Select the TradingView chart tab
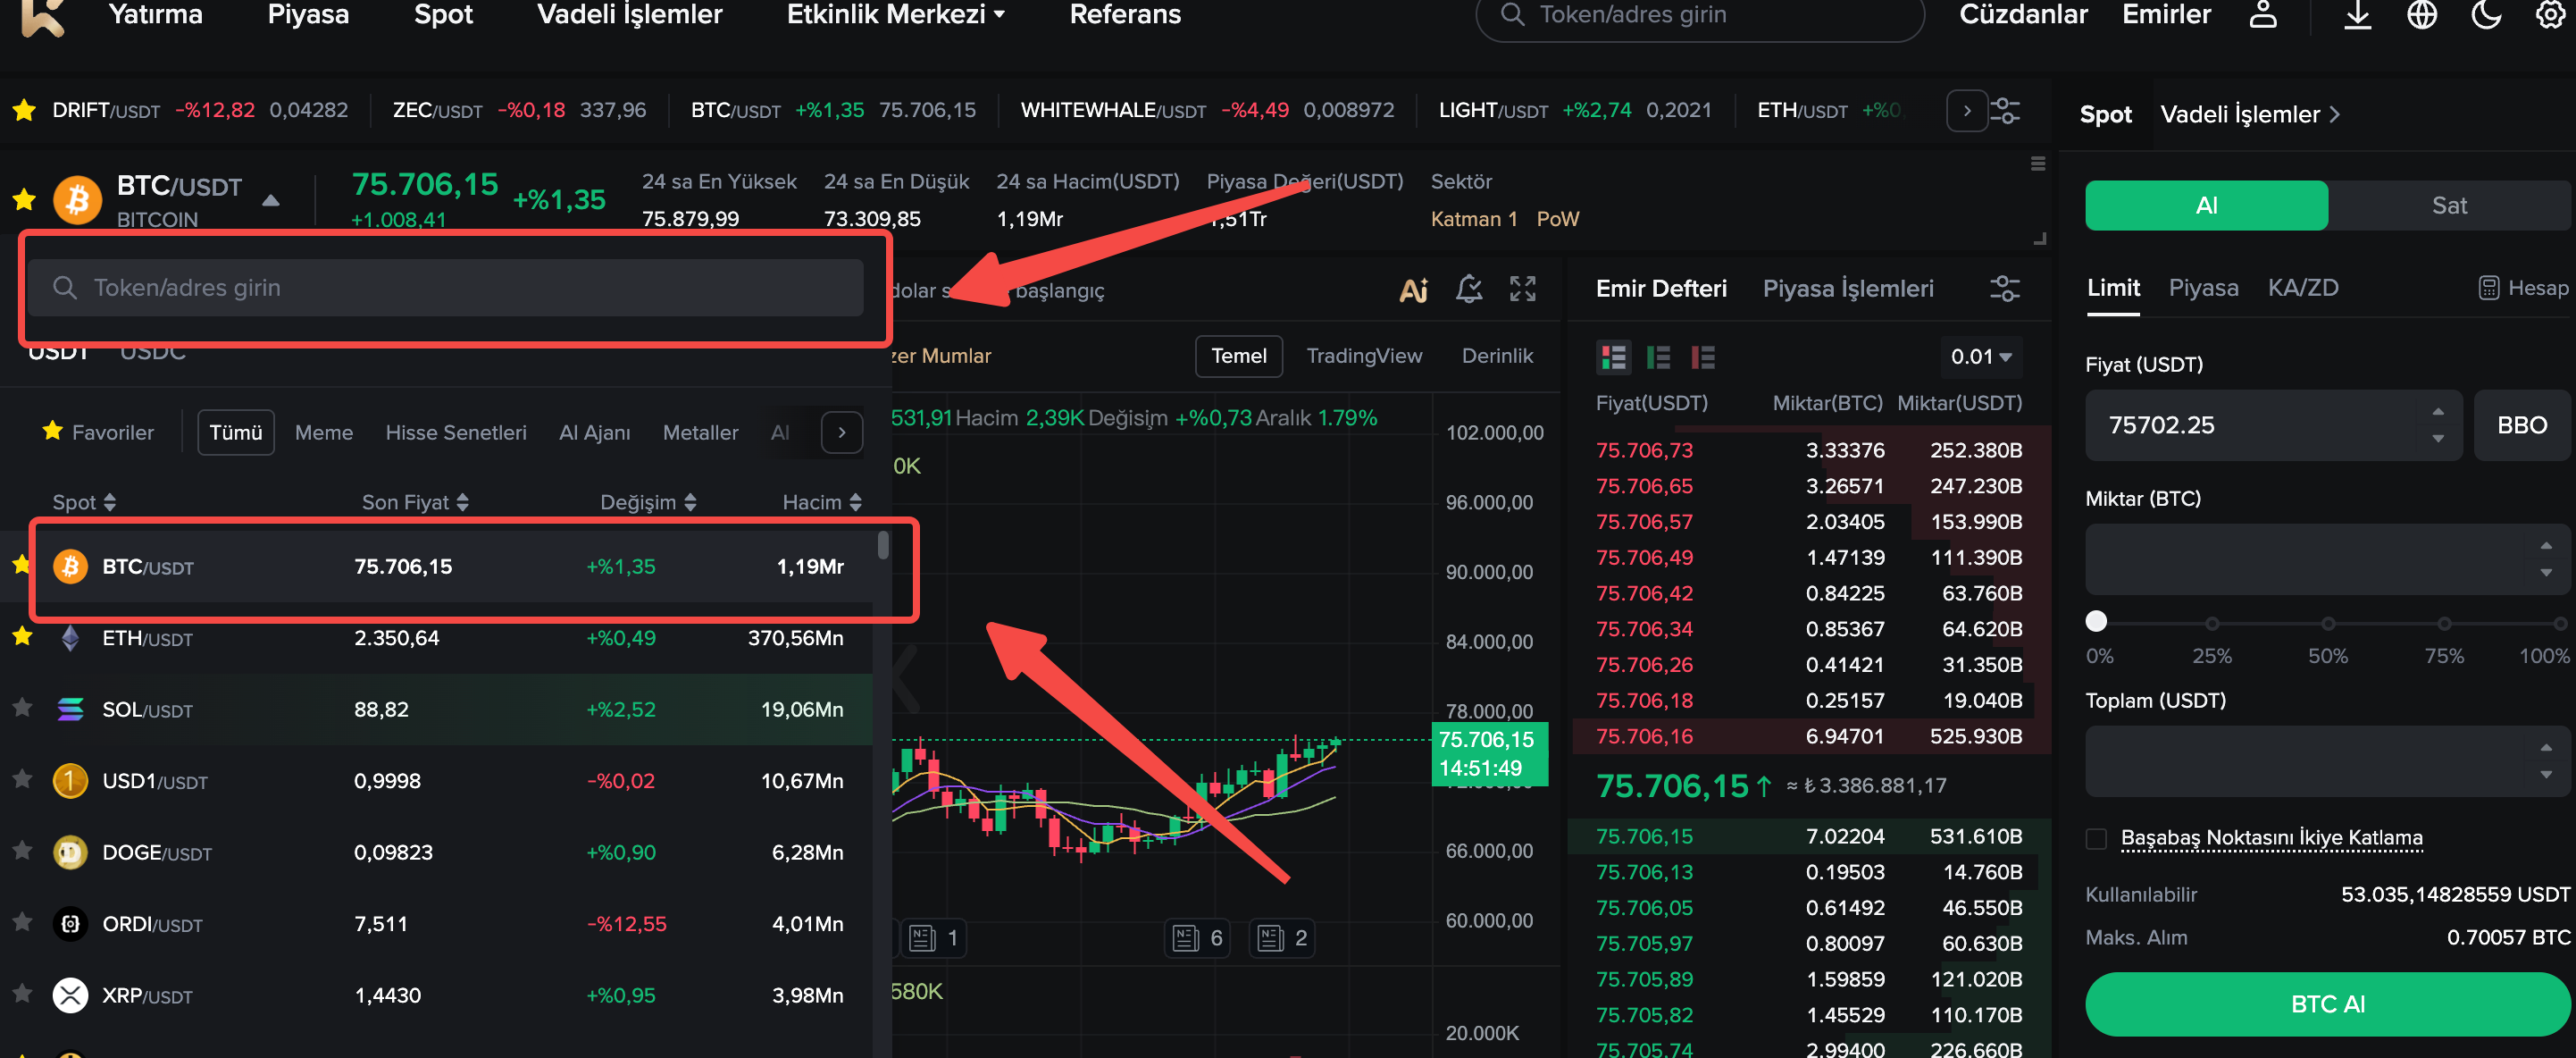The image size is (2576, 1058). (x=1363, y=356)
